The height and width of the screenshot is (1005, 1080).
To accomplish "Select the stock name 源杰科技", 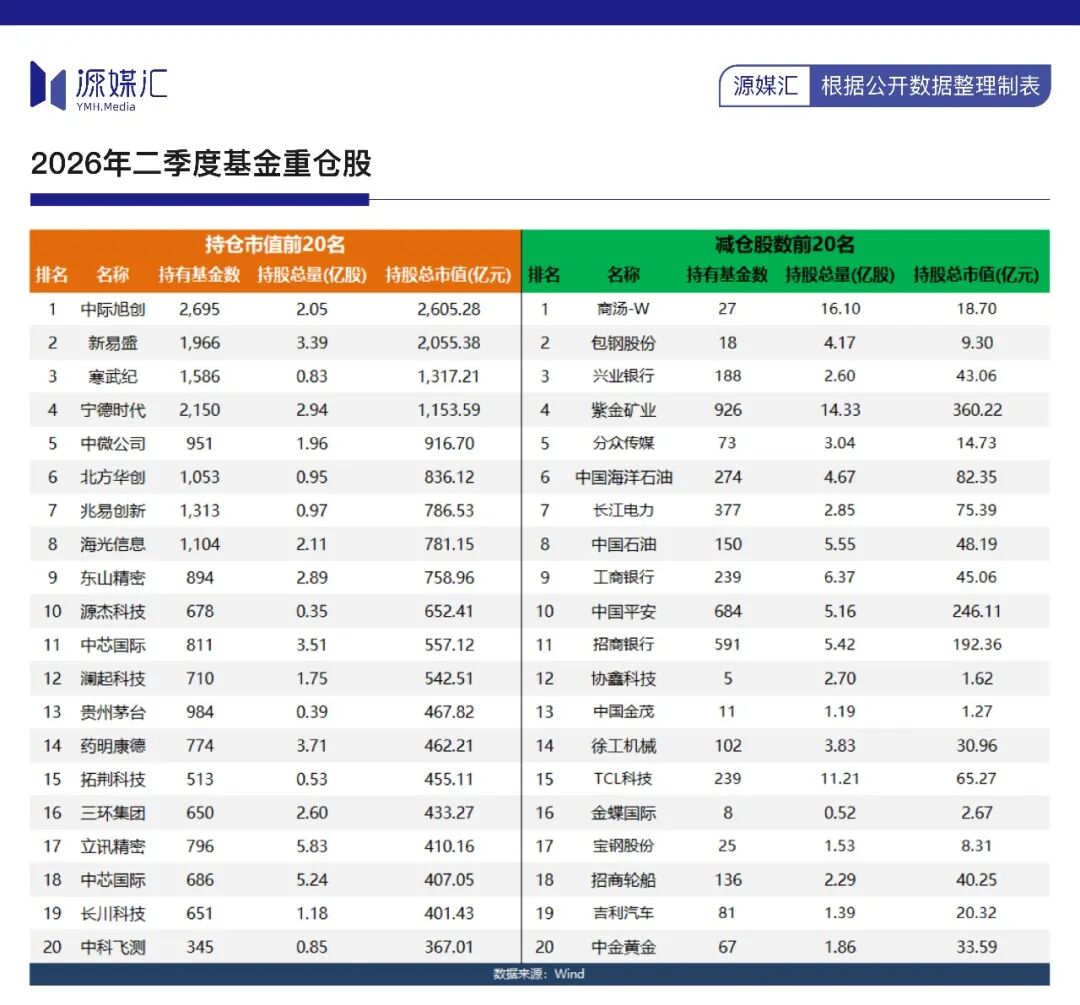I will pos(113,612).
